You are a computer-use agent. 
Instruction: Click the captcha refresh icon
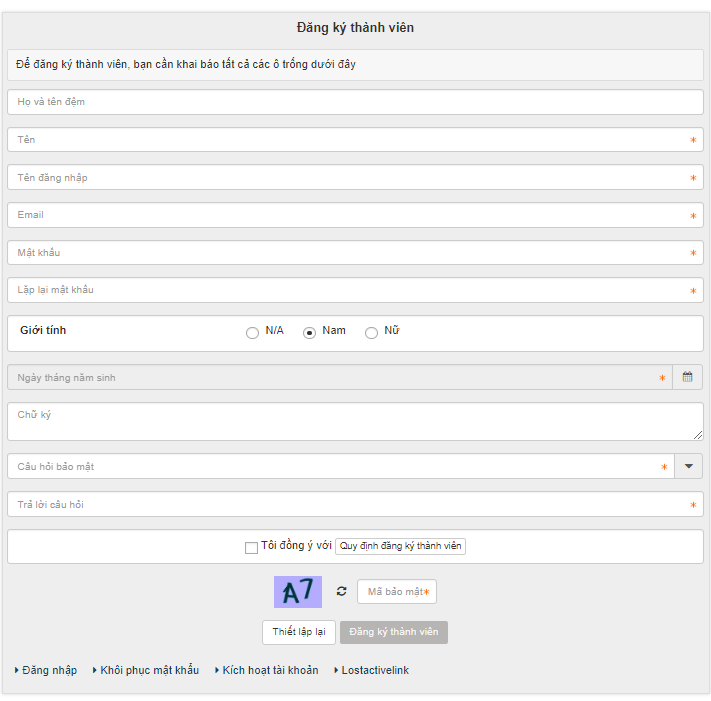click(x=341, y=592)
